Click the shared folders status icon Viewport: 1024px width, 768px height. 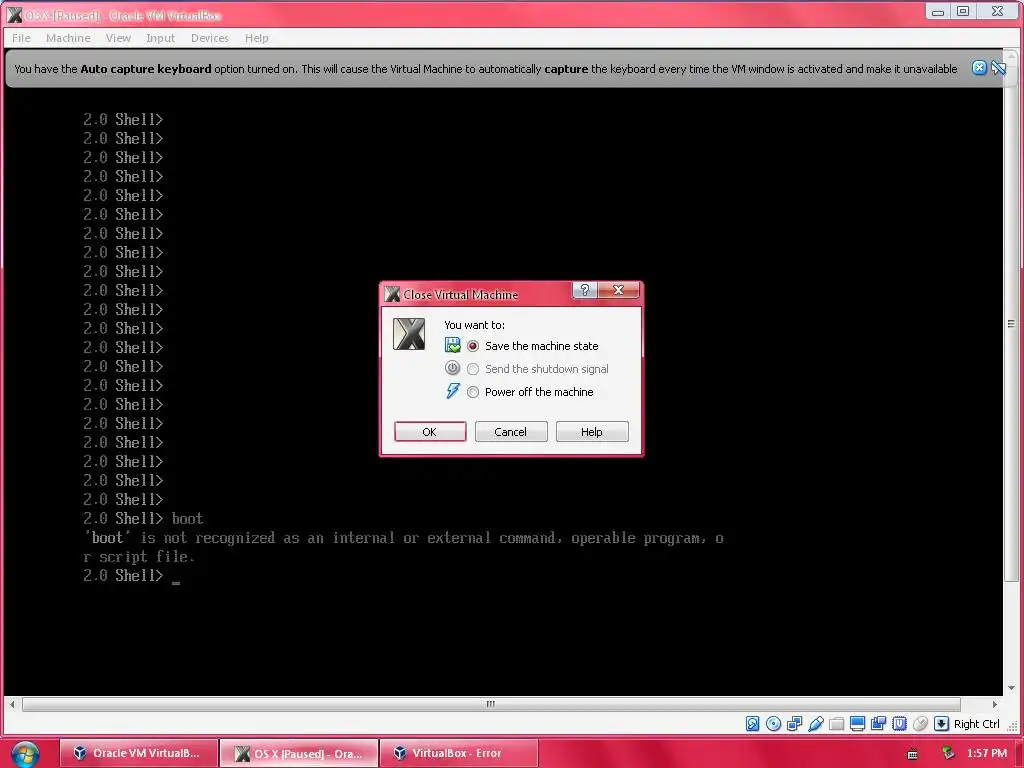pos(836,724)
